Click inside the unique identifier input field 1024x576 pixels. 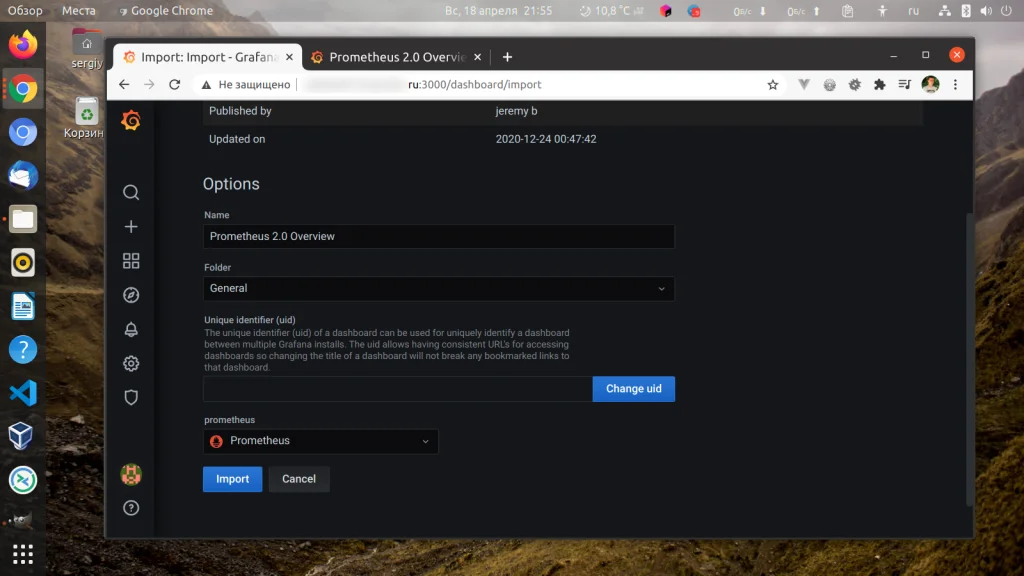click(x=396, y=389)
